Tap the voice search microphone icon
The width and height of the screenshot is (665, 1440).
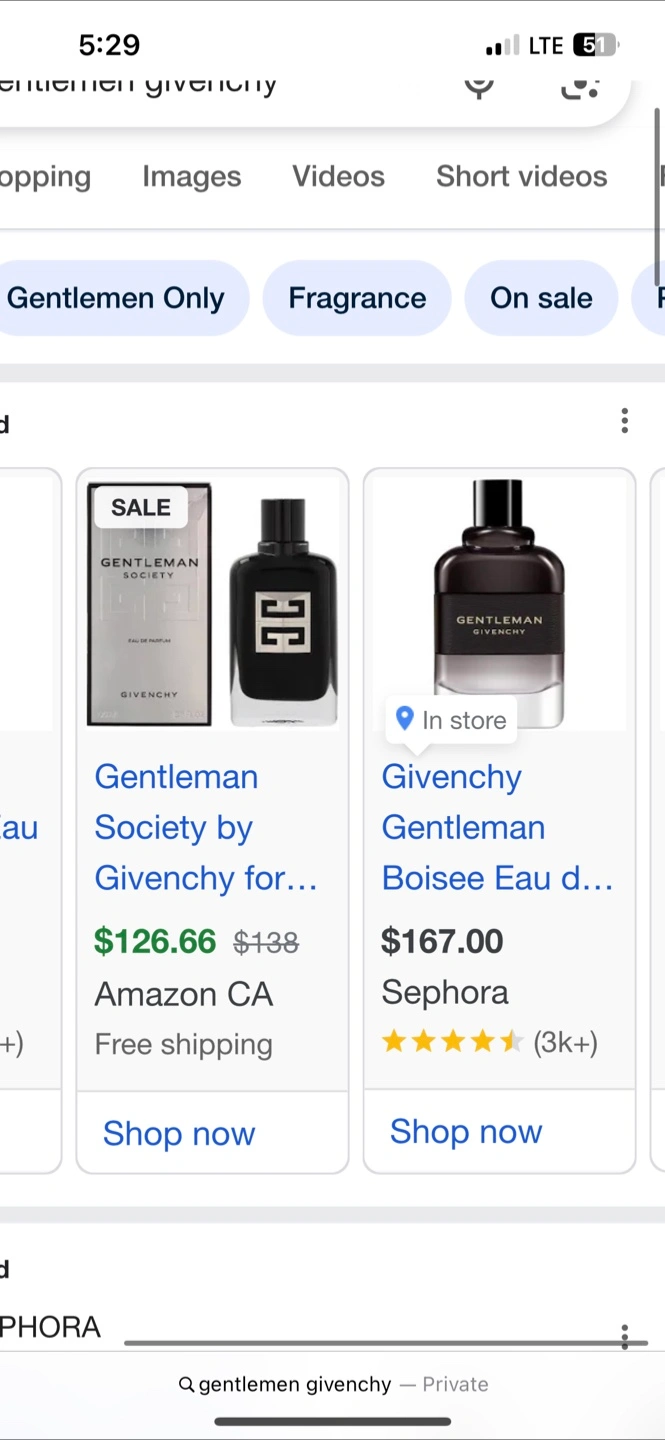tap(479, 86)
